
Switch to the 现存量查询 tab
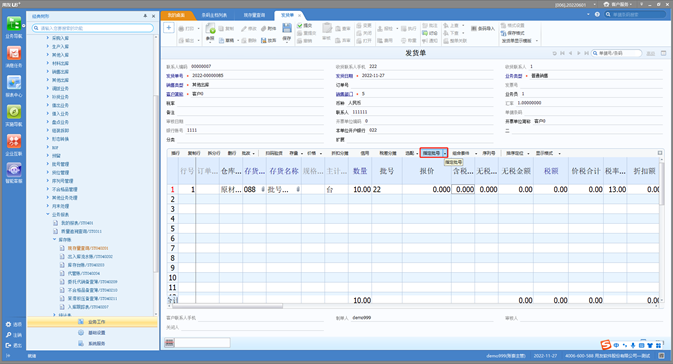(254, 15)
